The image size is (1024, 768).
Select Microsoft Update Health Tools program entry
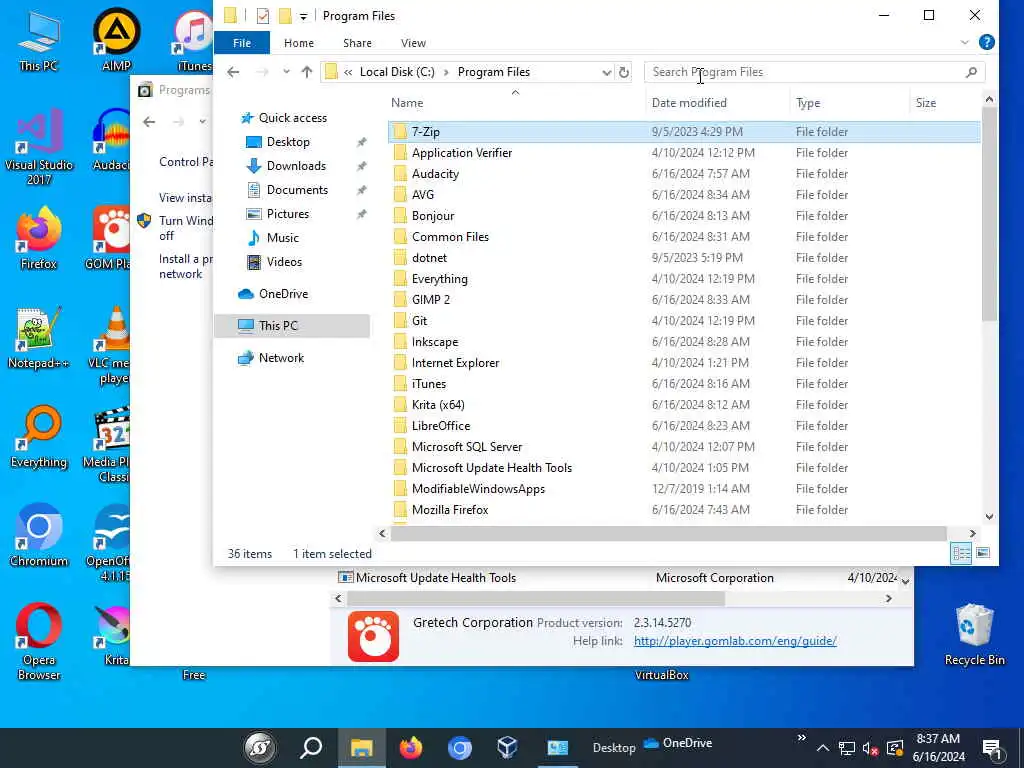click(436, 578)
